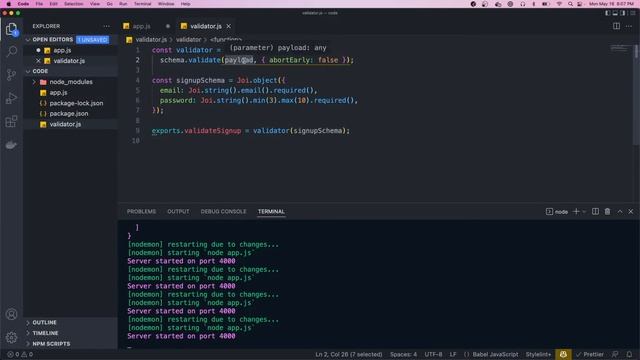
Task: Change line ending via LF
Action: (x=453, y=355)
